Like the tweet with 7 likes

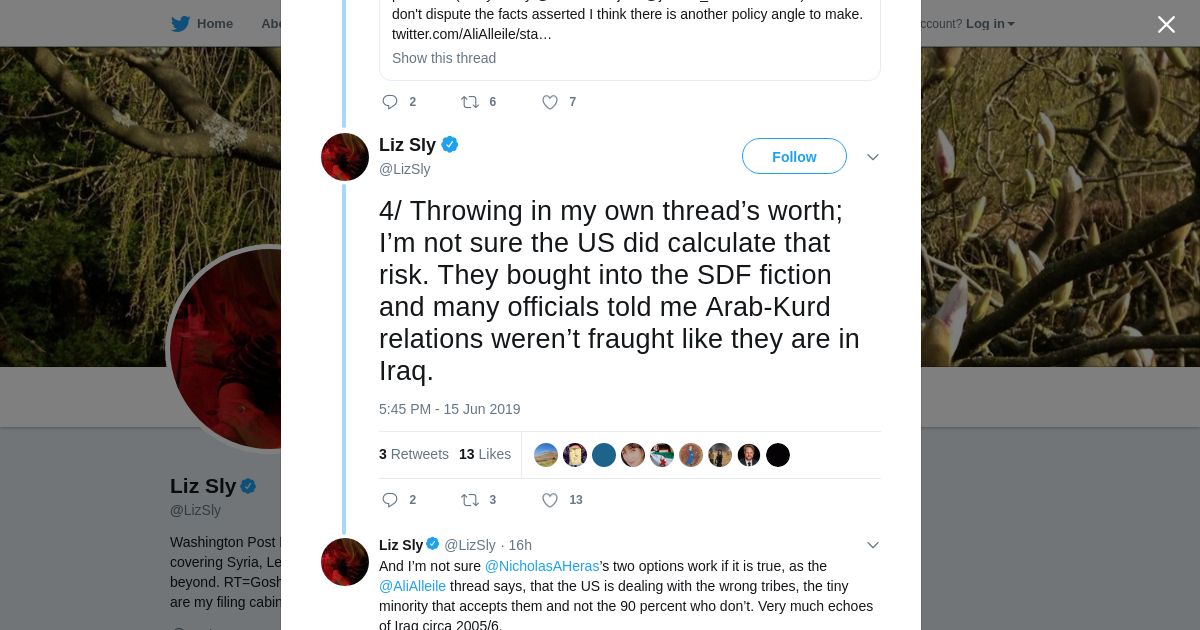click(x=550, y=102)
